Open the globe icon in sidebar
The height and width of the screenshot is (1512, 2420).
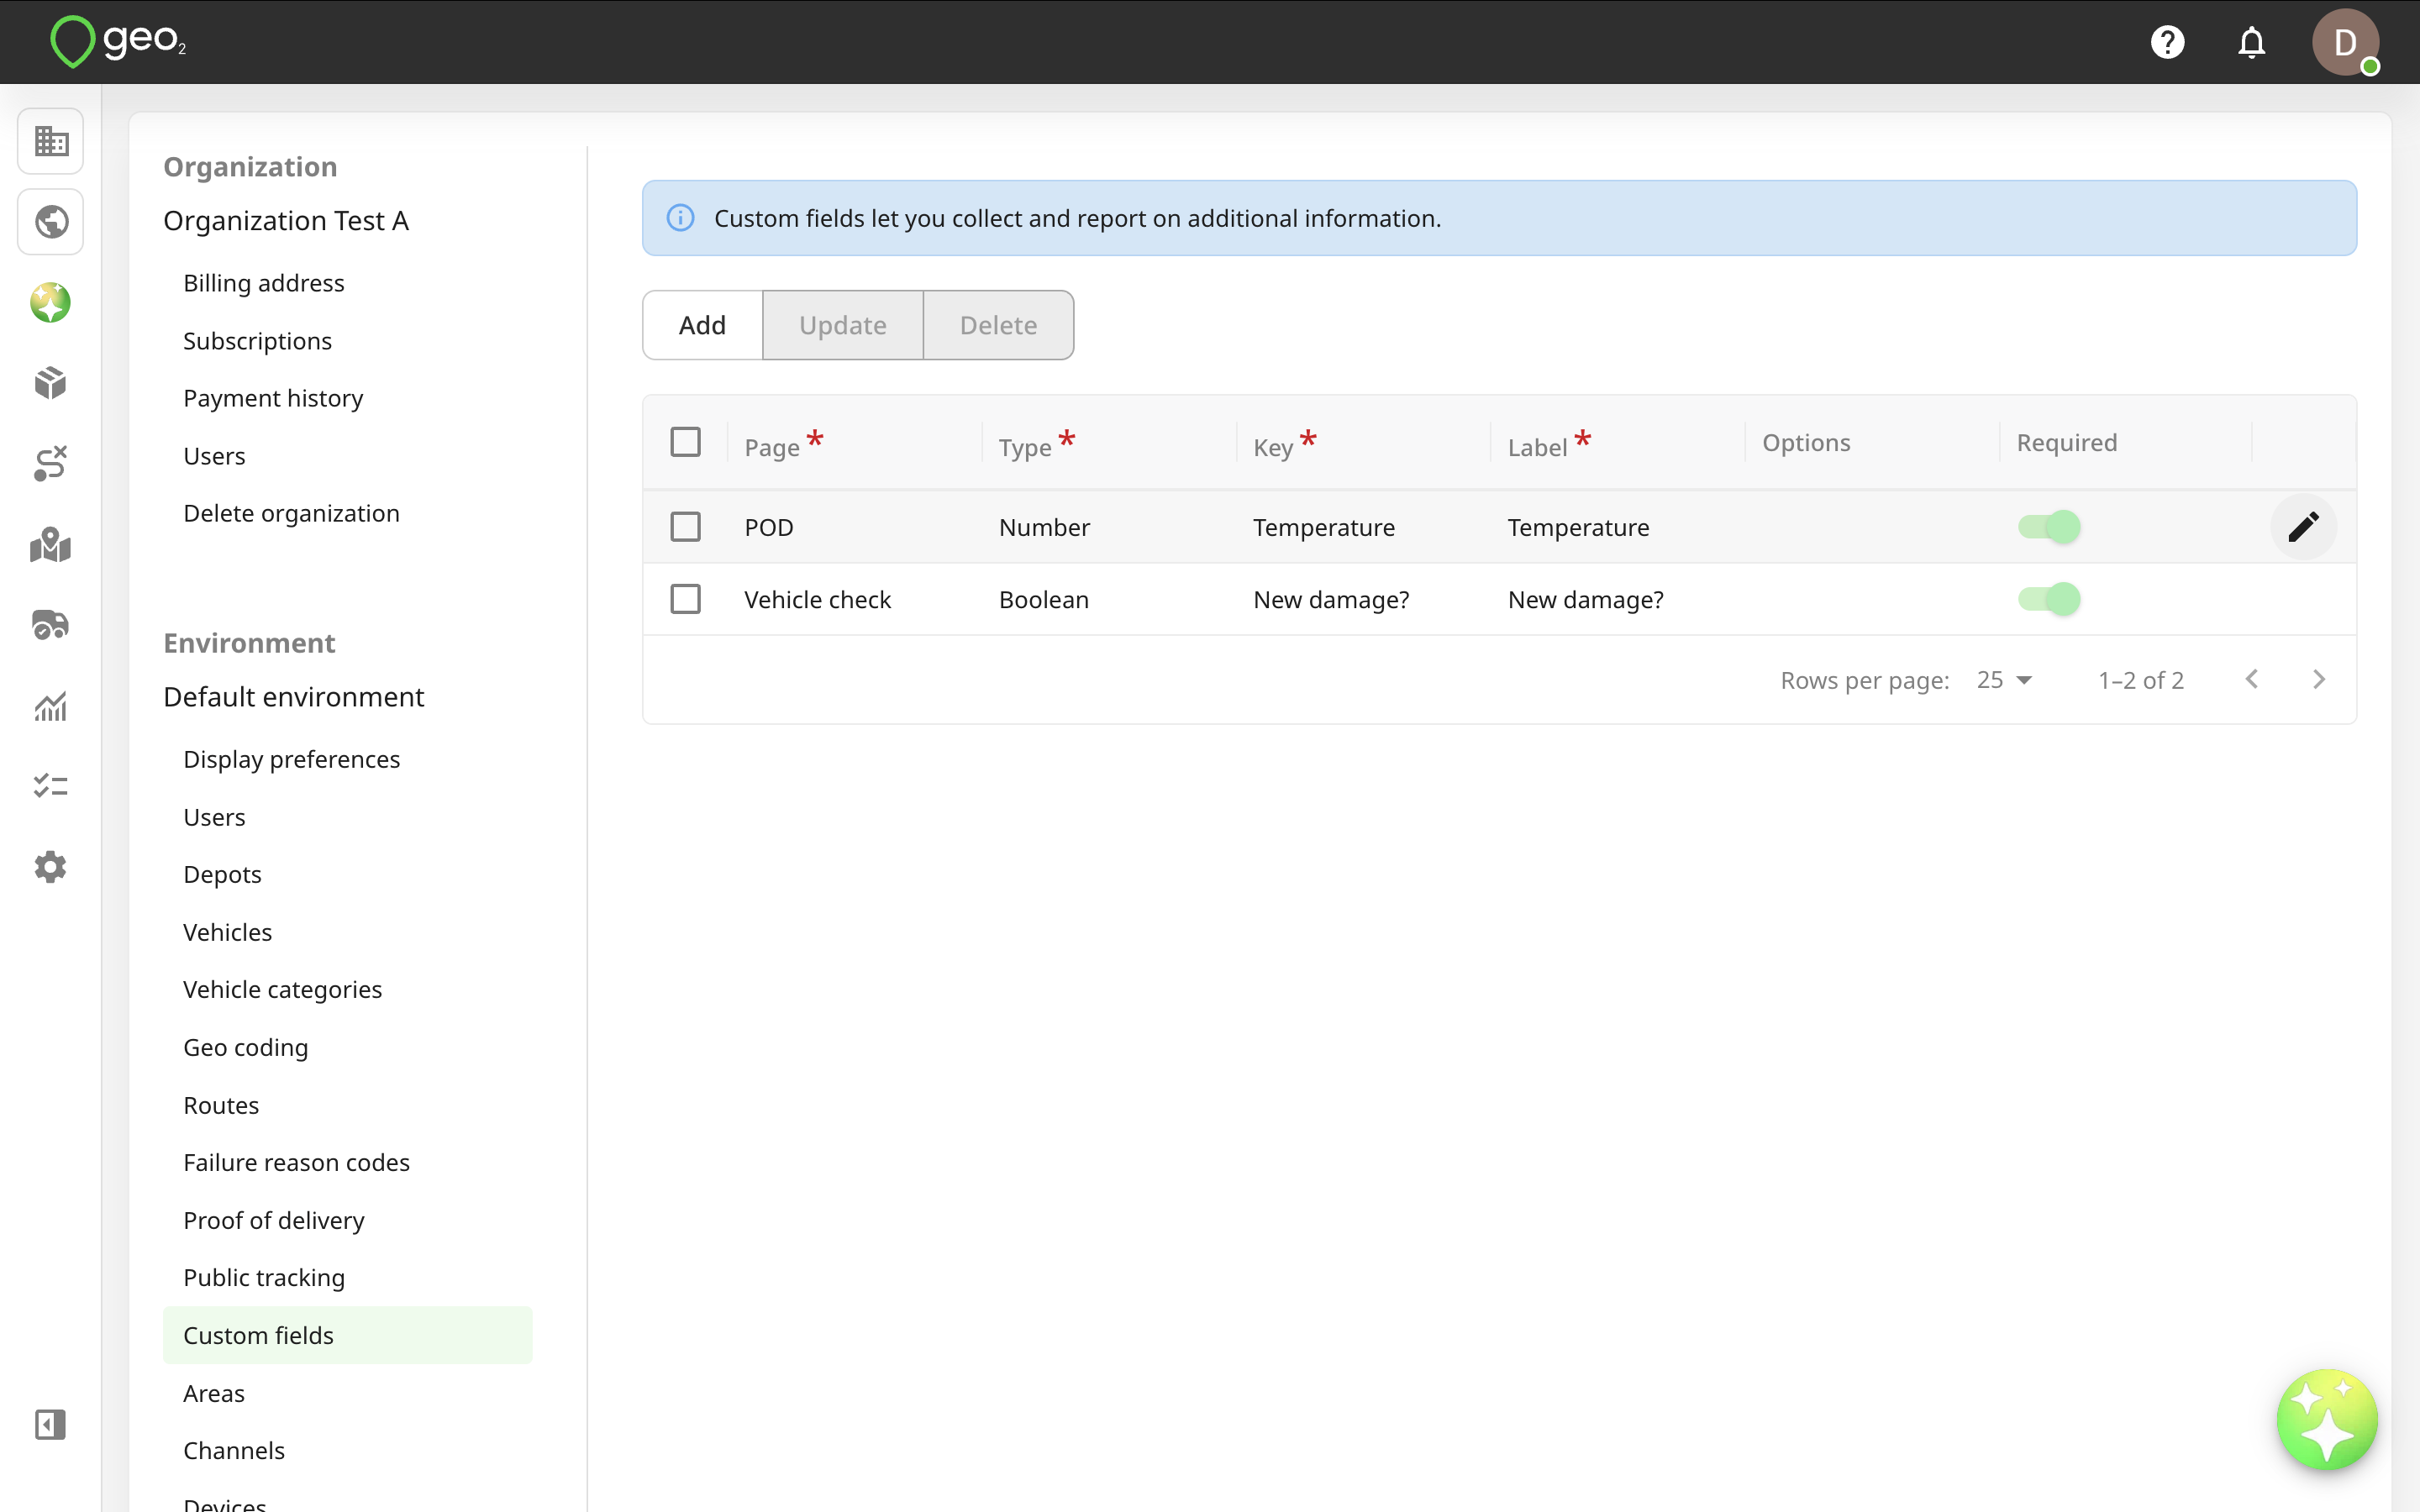coord(50,222)
